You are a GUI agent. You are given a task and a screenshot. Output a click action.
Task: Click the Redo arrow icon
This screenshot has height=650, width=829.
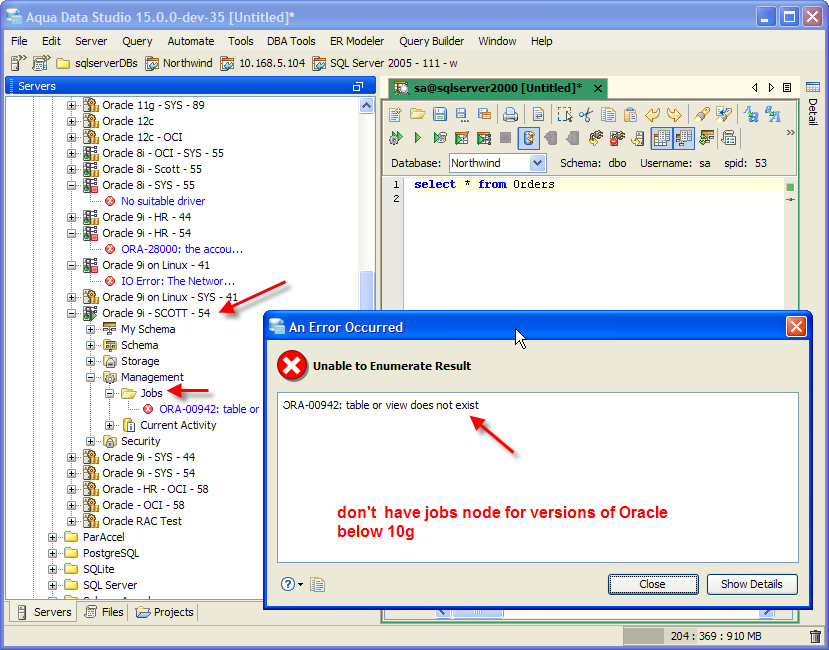[x=674, y=114]
